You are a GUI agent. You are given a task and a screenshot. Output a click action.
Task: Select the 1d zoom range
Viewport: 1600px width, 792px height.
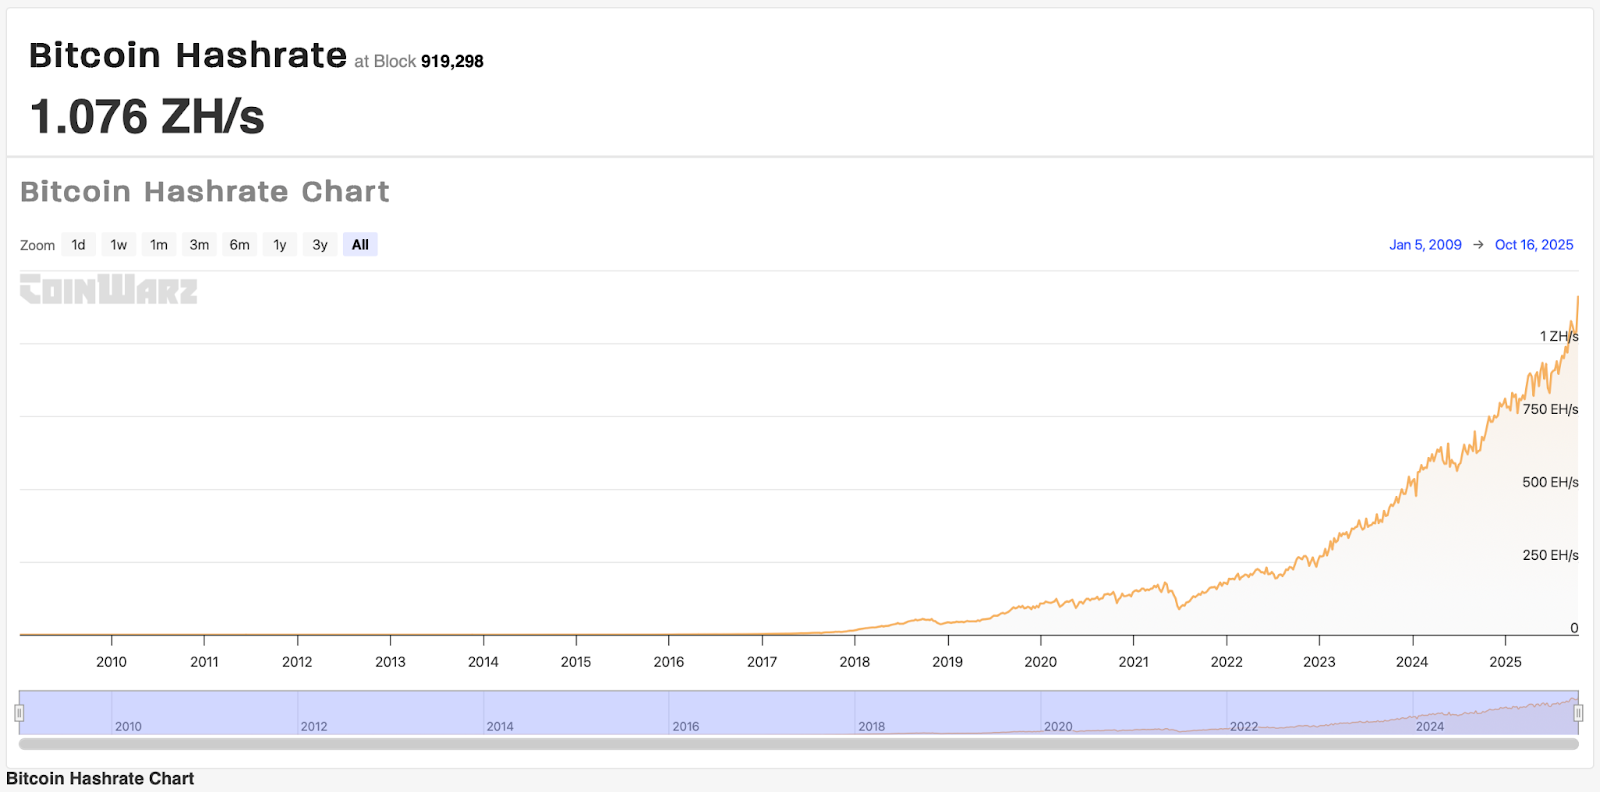point(78,245)
